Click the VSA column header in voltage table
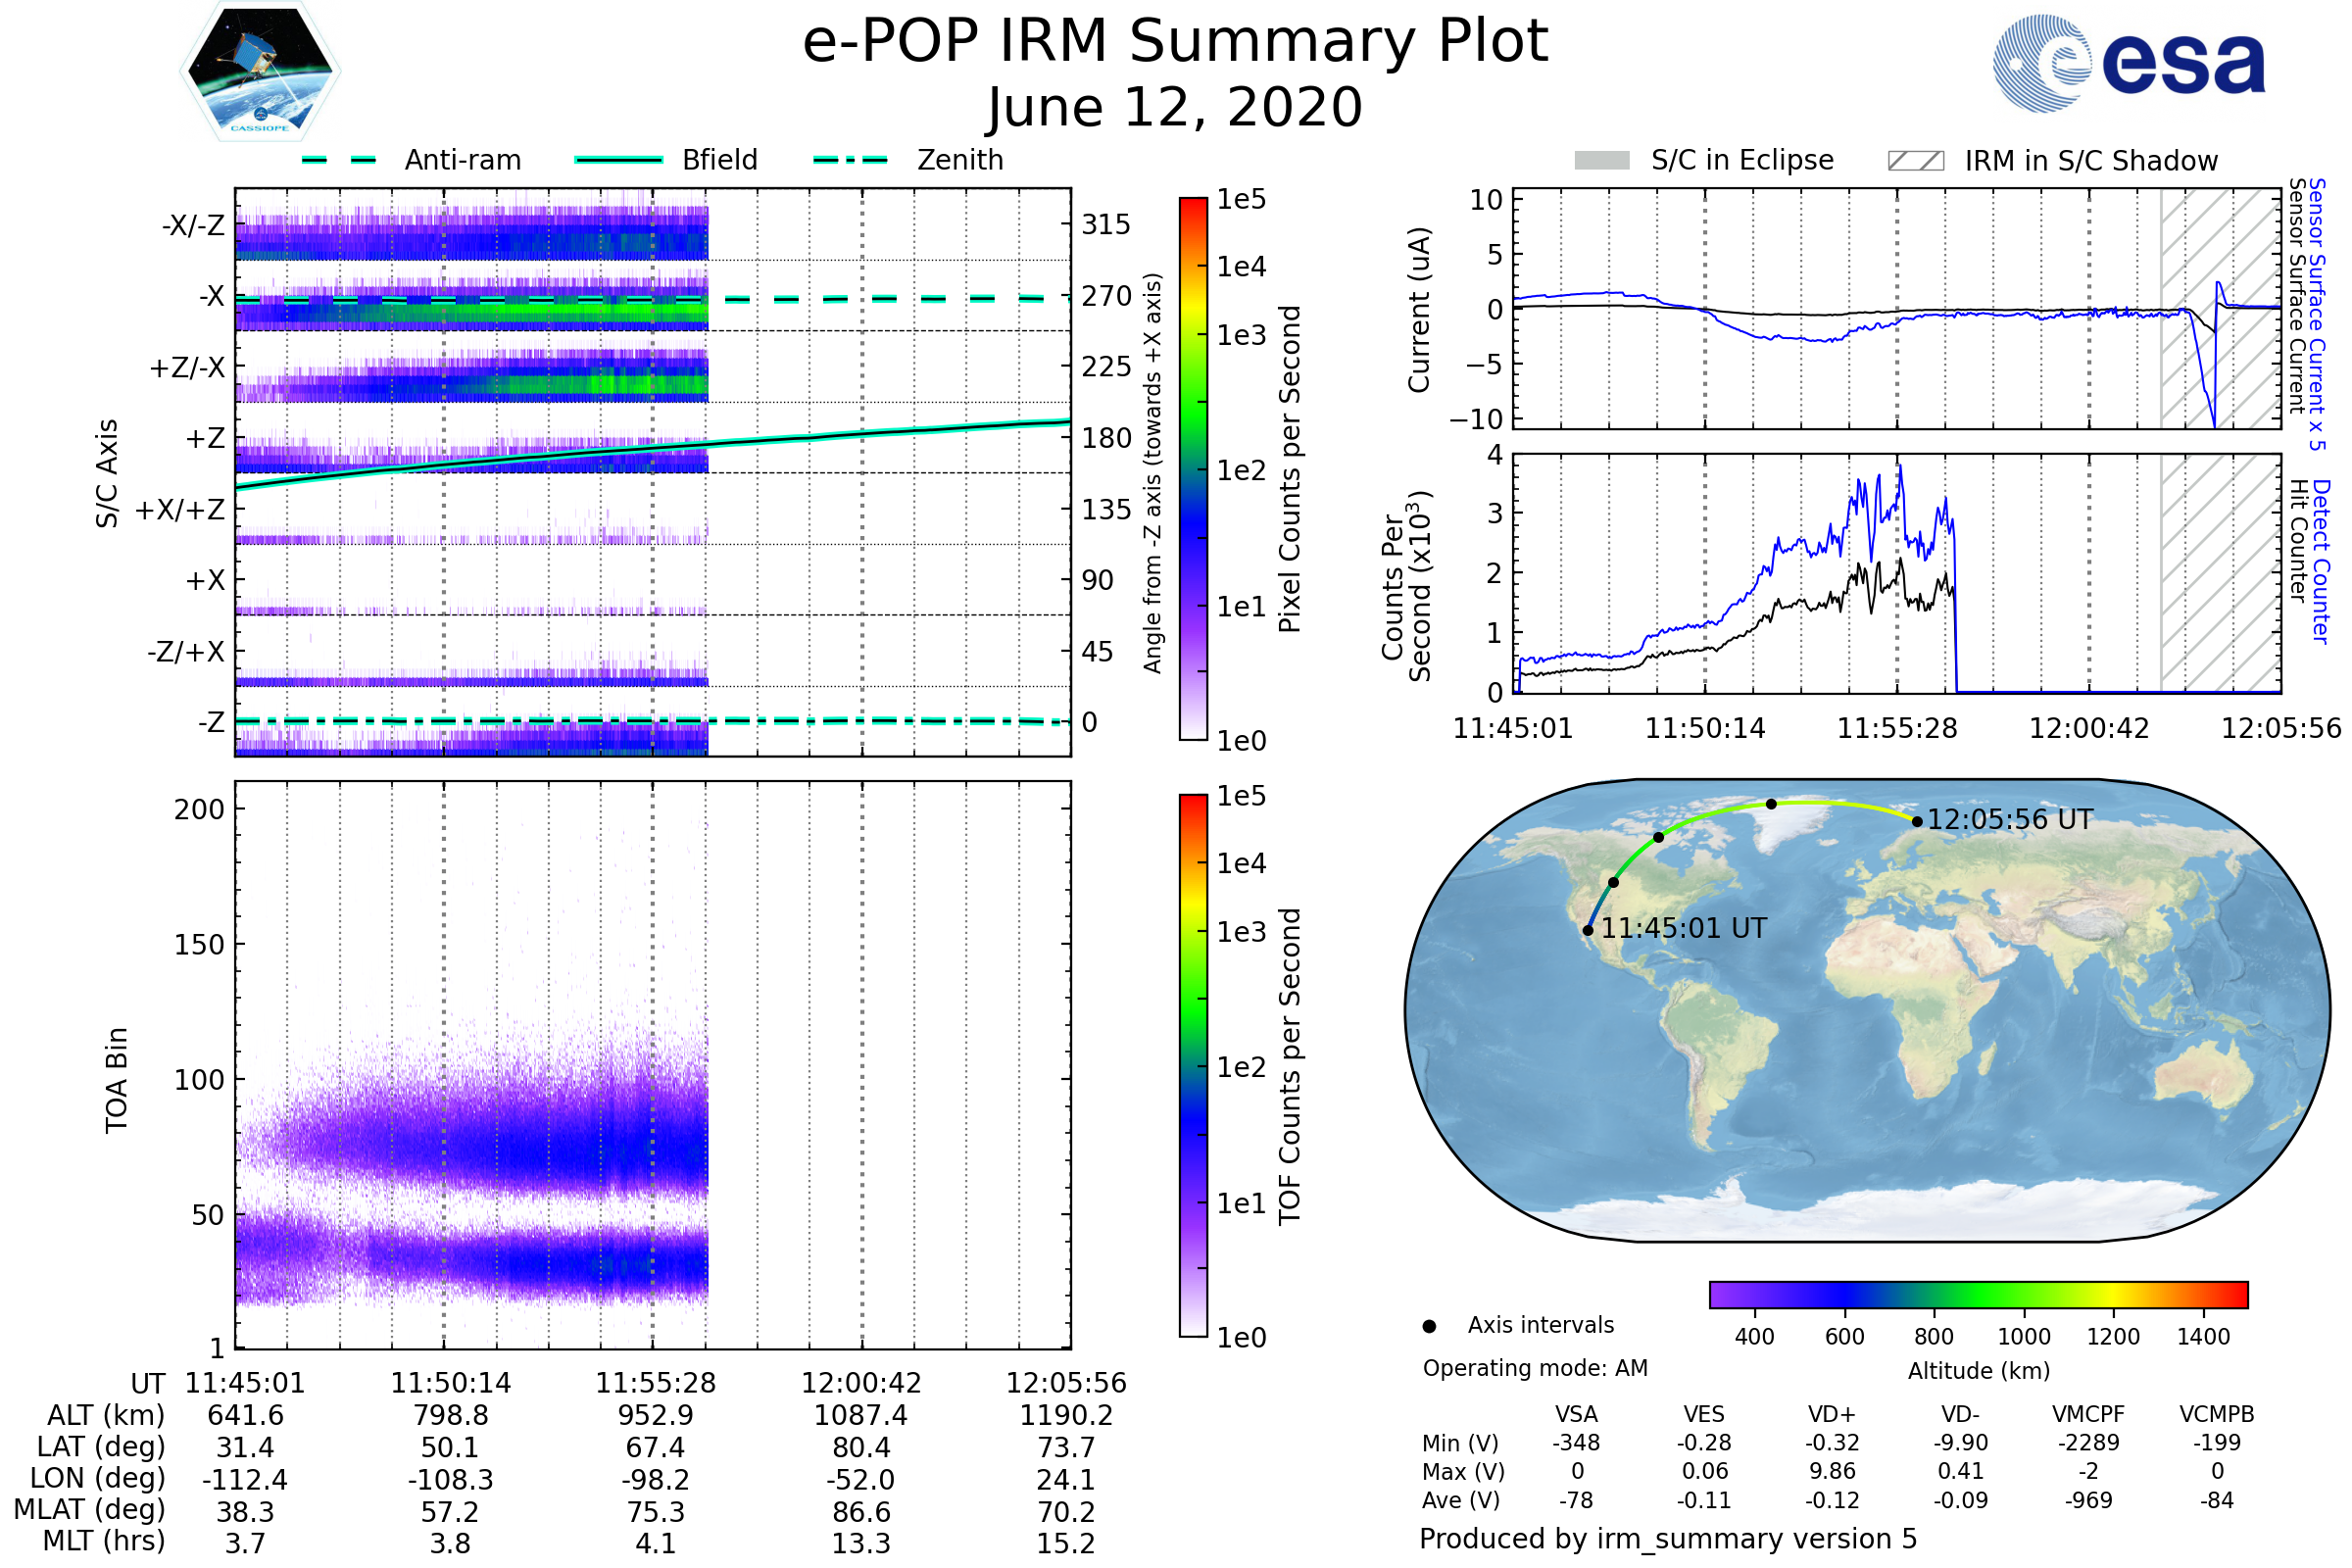The width and height of the screenshot is (2352, 1568). point(1576,1415)
